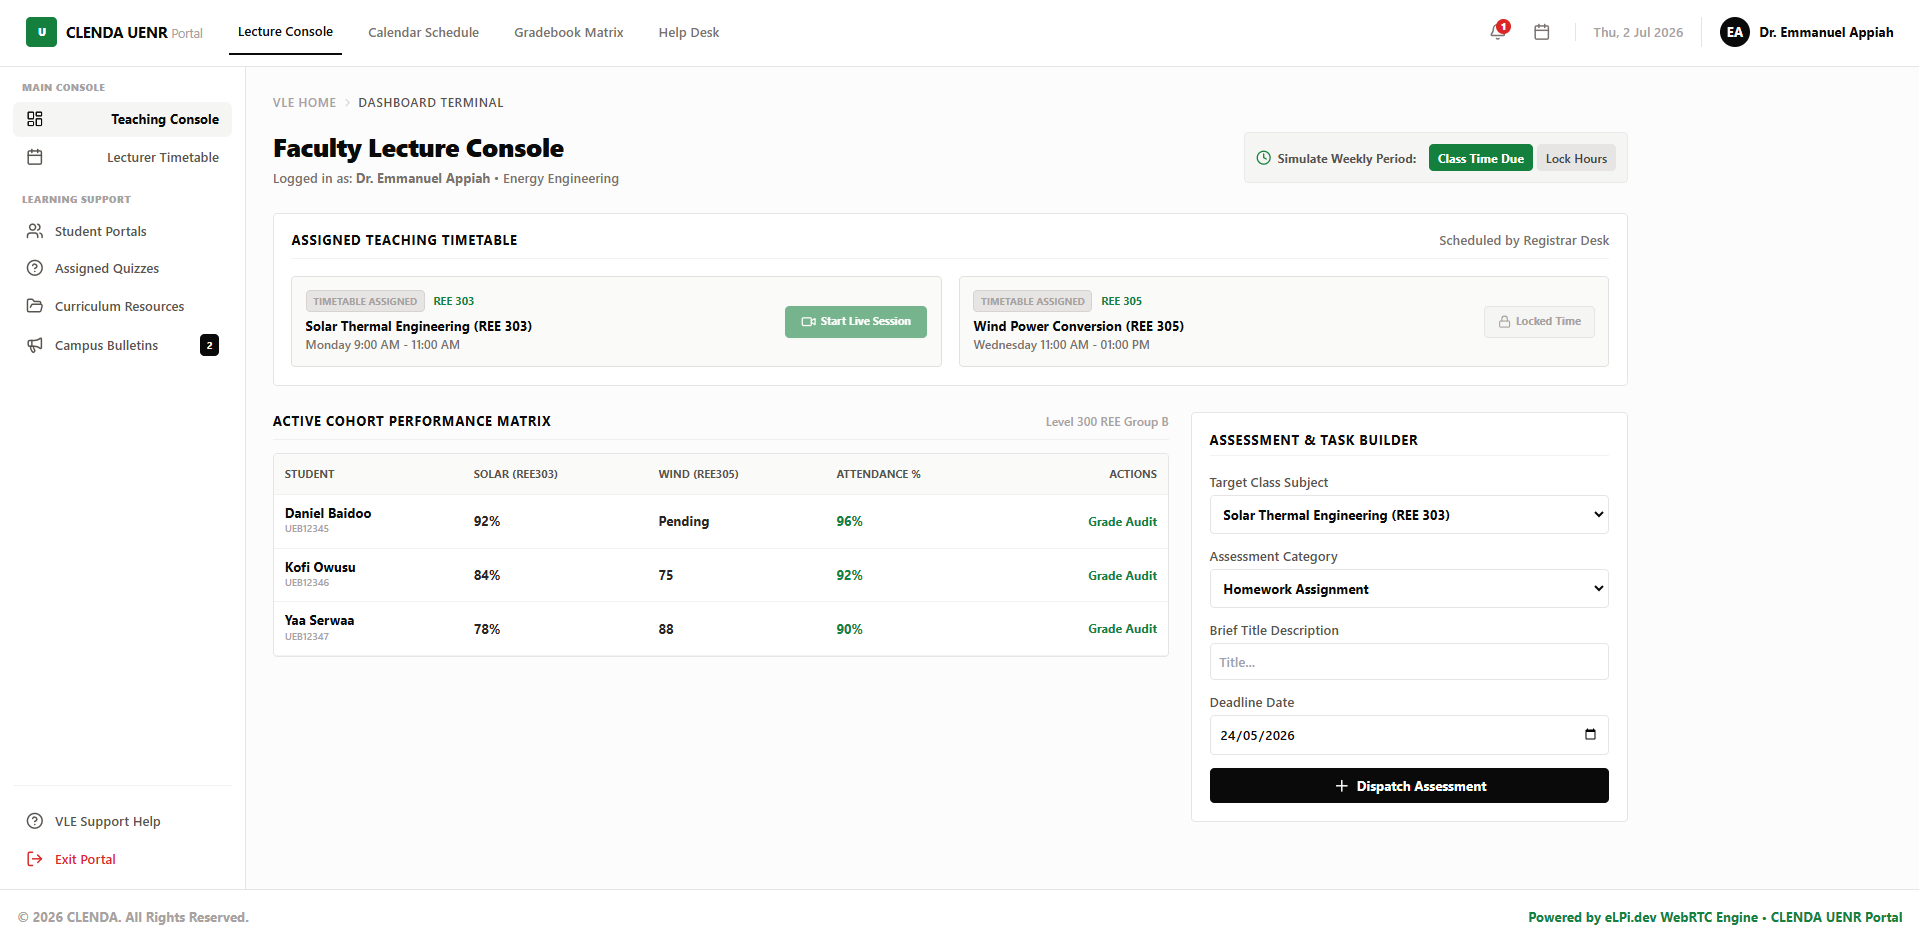Expand the Target Class Subject dropdown
The height and width of the screenshot is (941, 1920).
tap(1409, 515)
